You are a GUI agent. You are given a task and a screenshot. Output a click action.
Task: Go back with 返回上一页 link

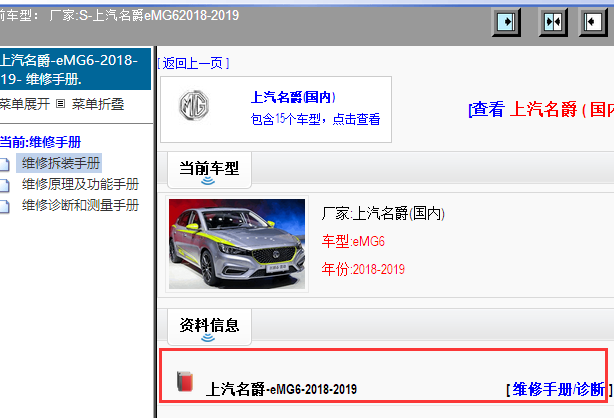pyautogui.click(x=193, y=63)
